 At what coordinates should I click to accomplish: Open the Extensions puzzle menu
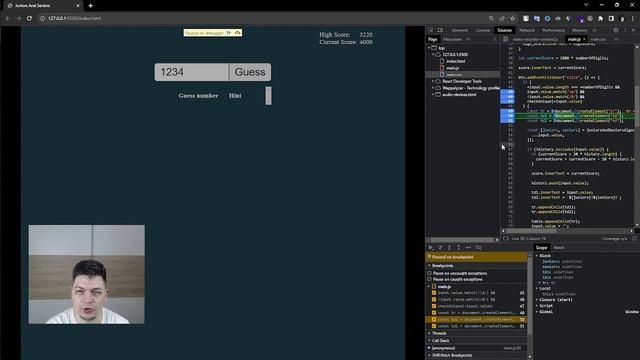600,18
